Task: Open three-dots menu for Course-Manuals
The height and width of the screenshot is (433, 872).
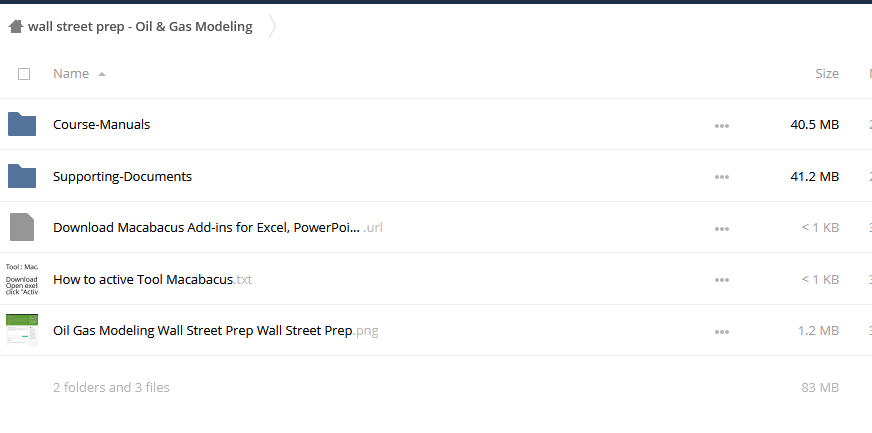Action: click(x=722, y=126)
